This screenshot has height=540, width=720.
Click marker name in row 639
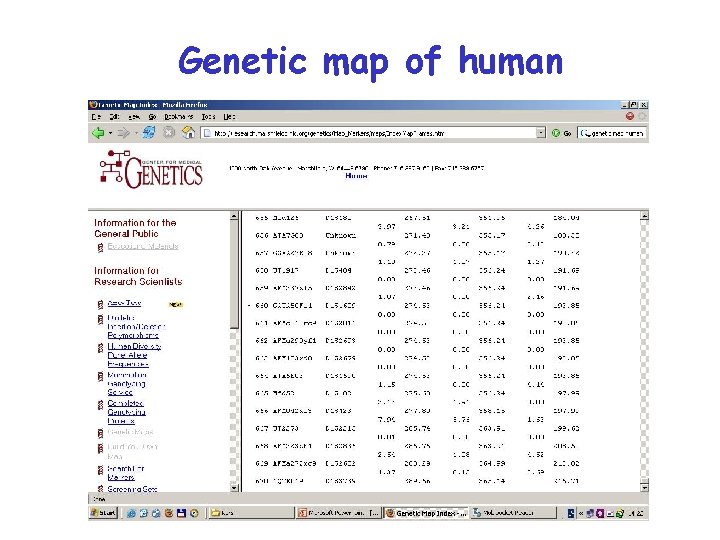294,463
